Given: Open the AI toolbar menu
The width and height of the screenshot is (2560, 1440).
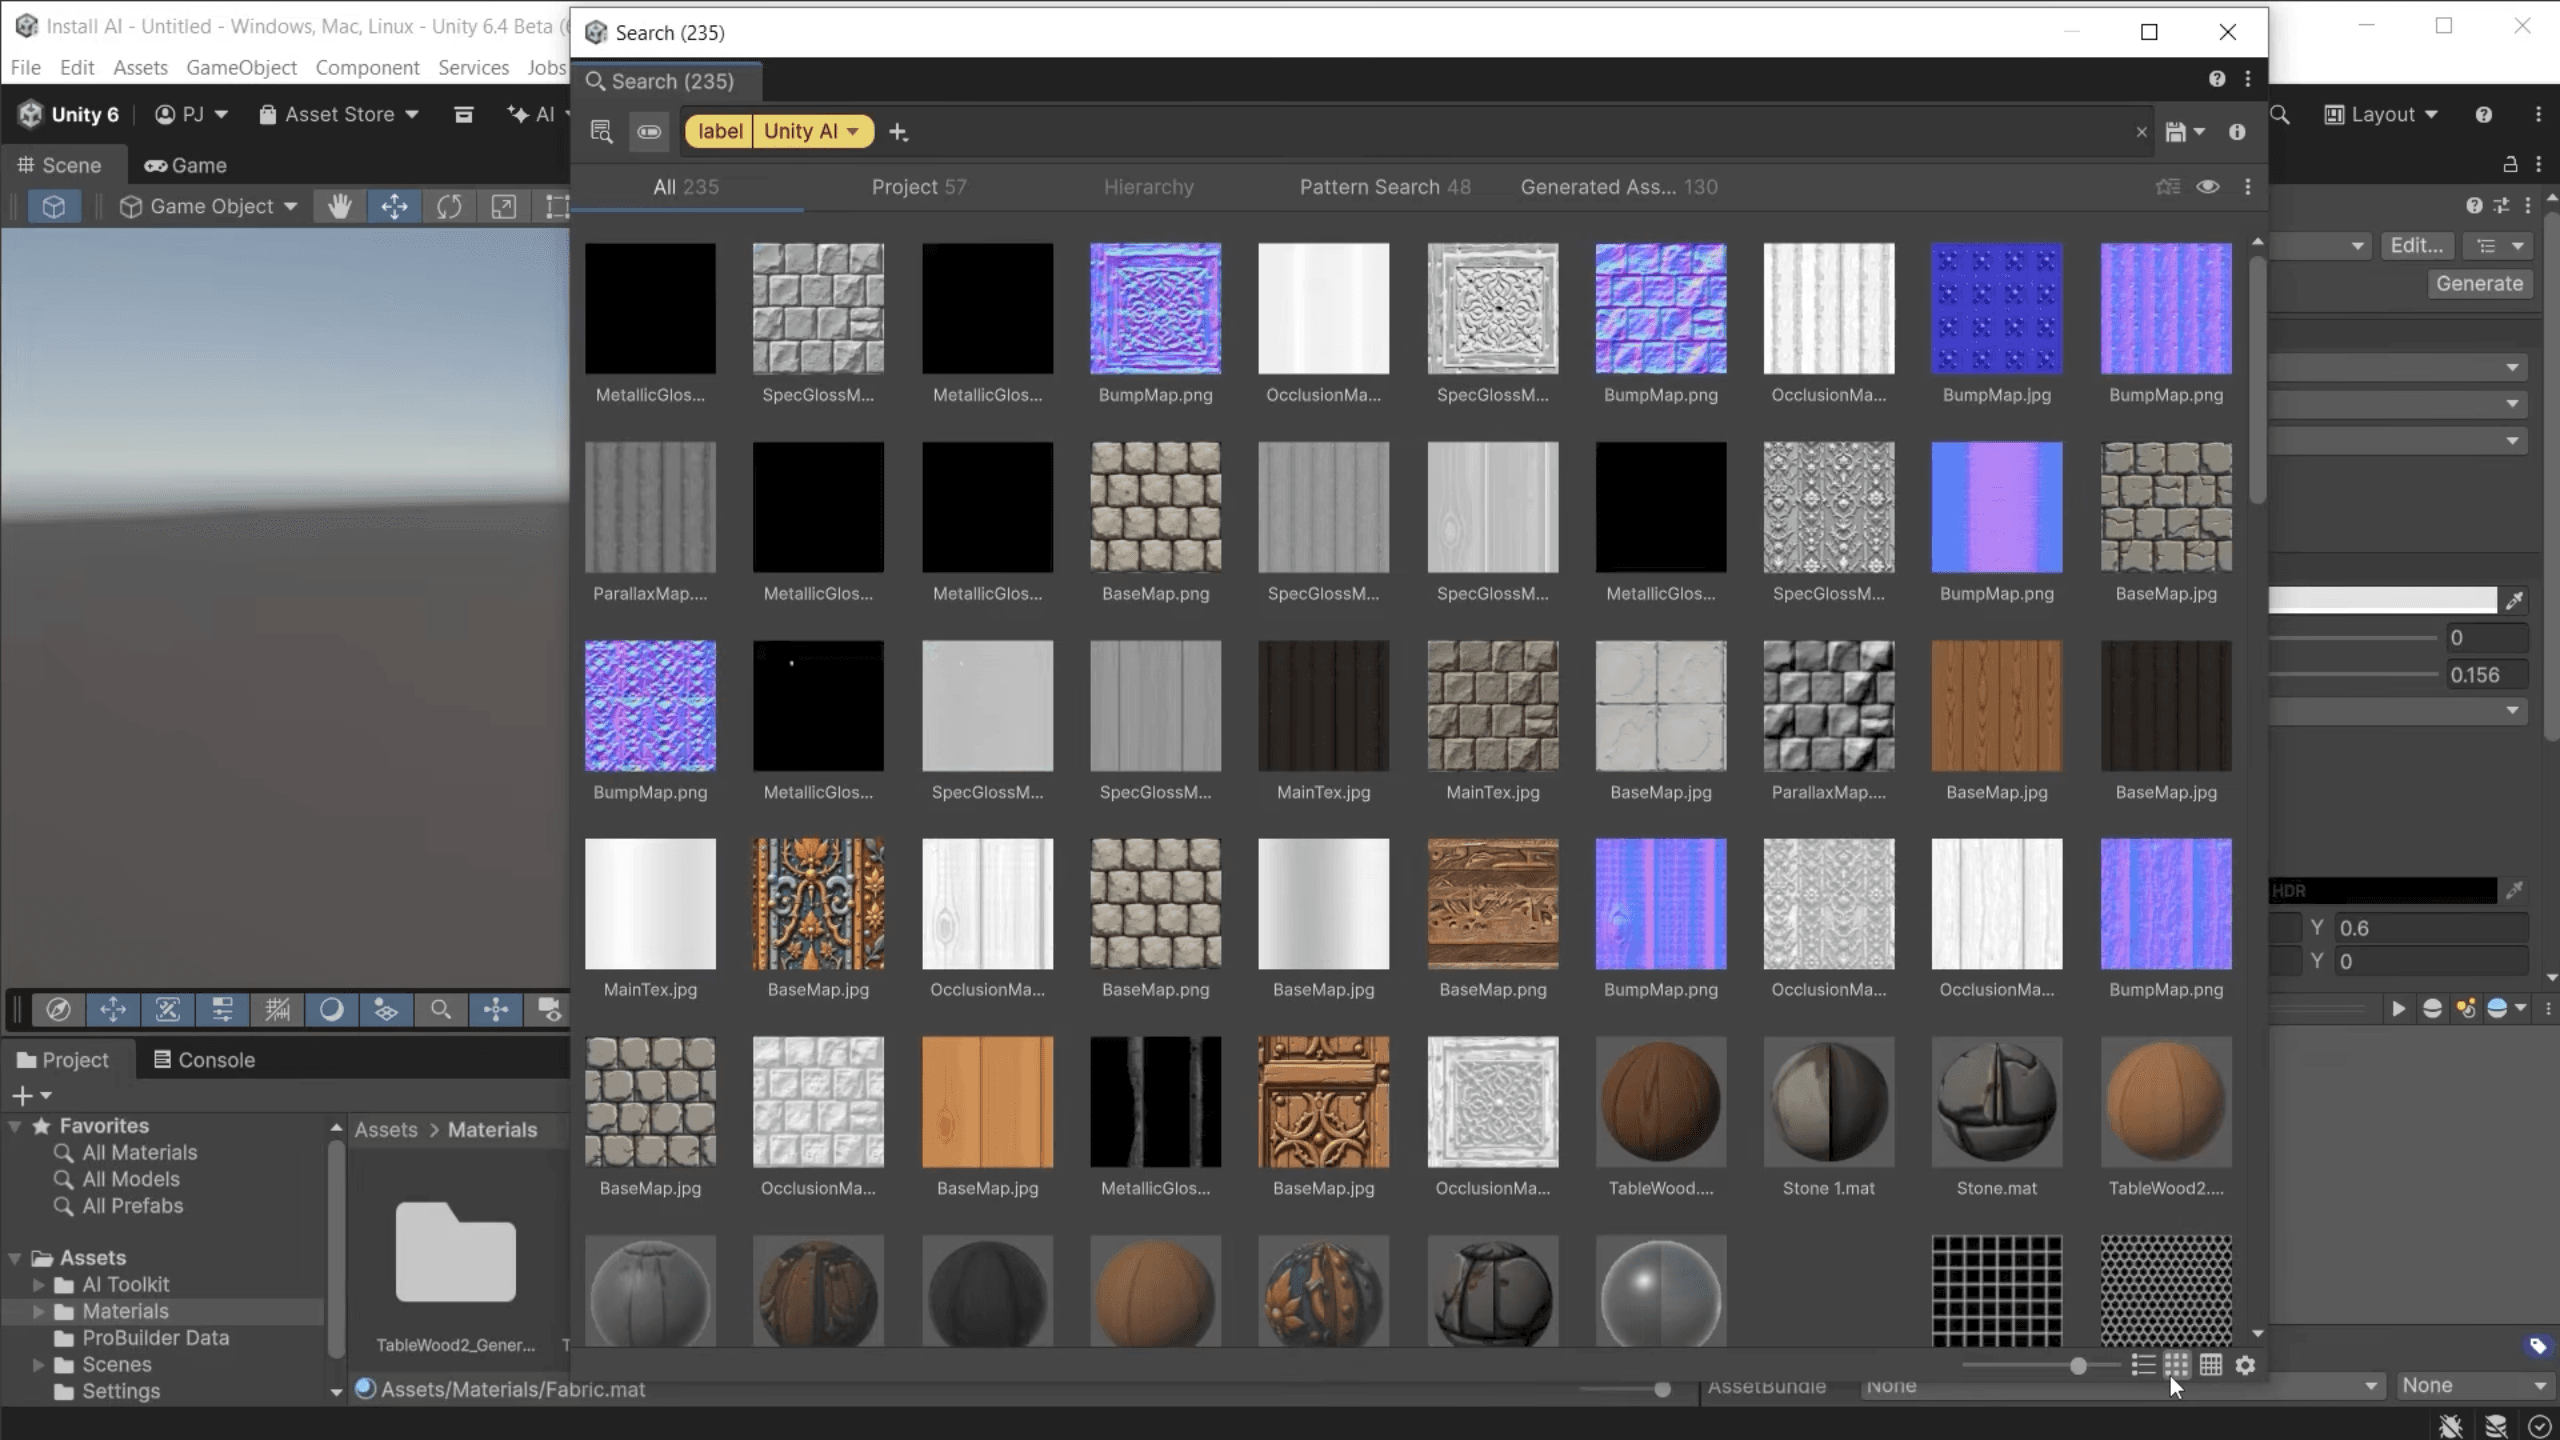Looking at the screenshot, I should [538, 114].
